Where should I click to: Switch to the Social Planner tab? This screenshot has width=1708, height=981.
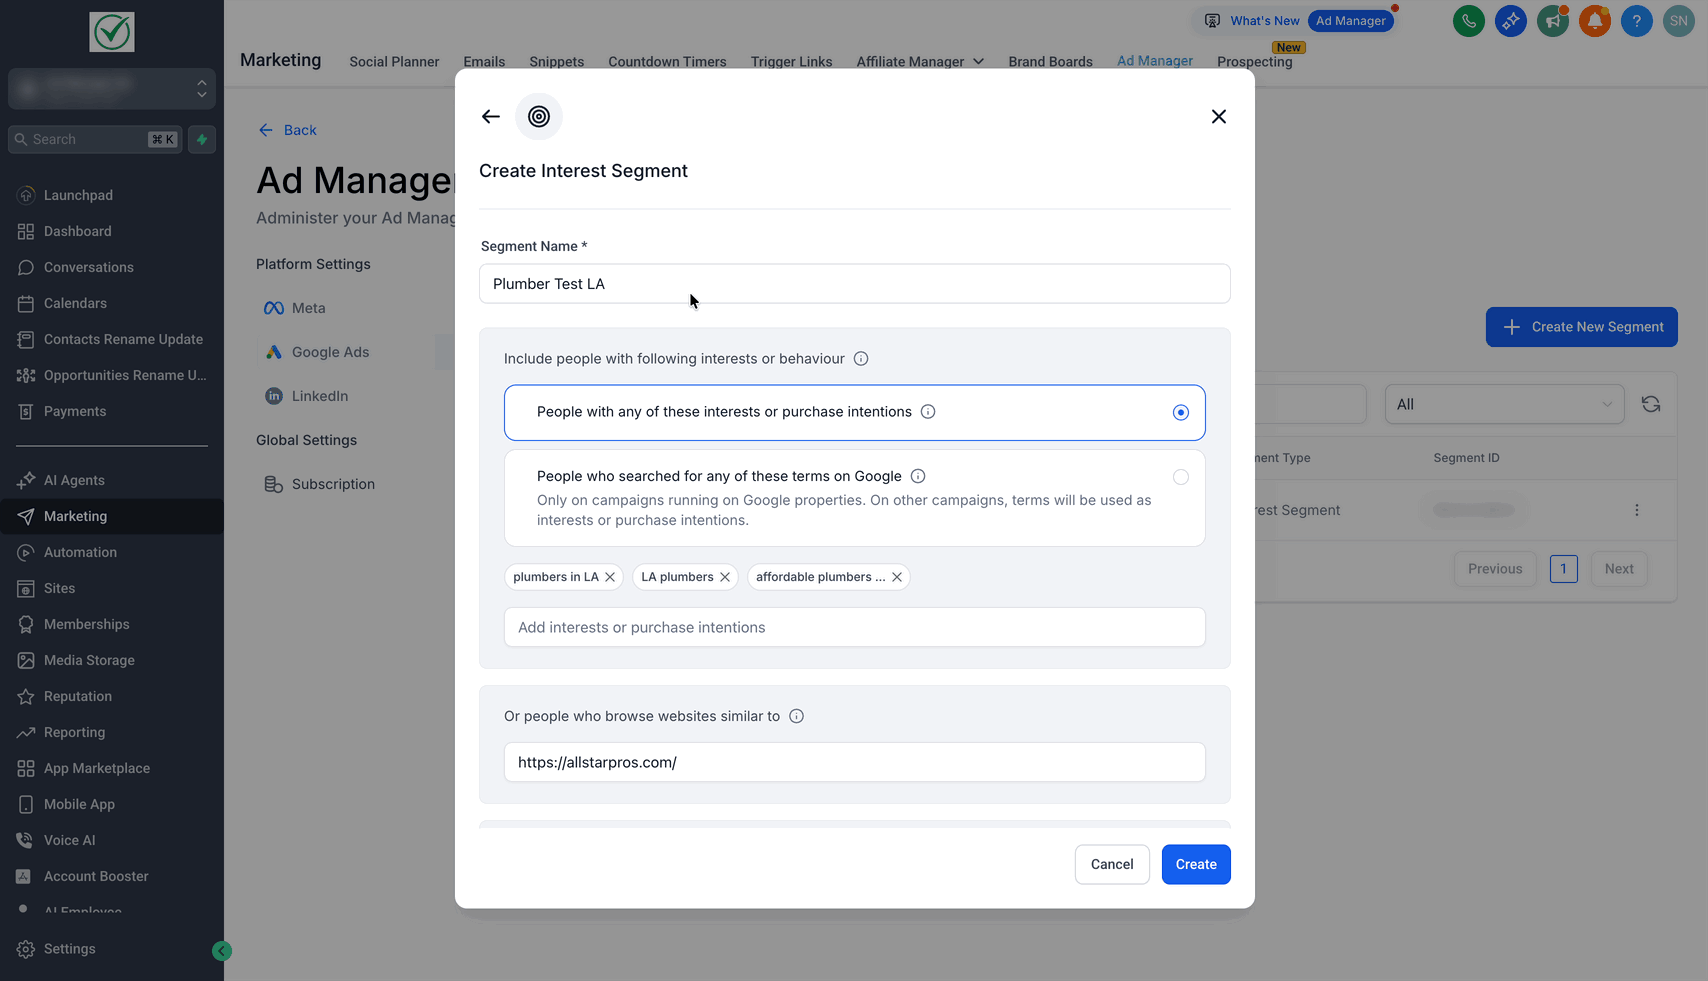pos(394,62)
